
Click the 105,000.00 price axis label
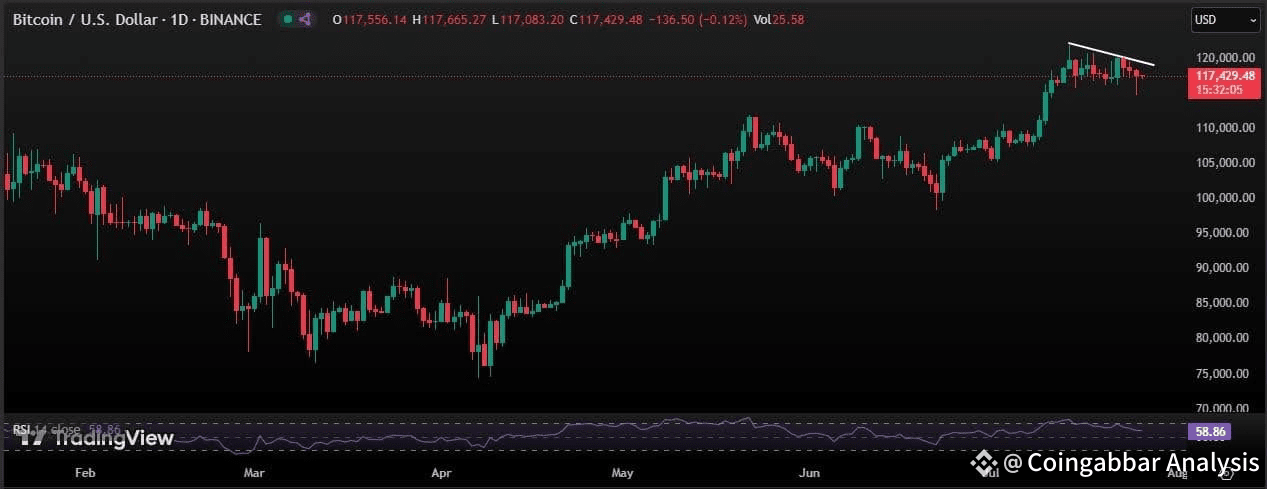1224,163
